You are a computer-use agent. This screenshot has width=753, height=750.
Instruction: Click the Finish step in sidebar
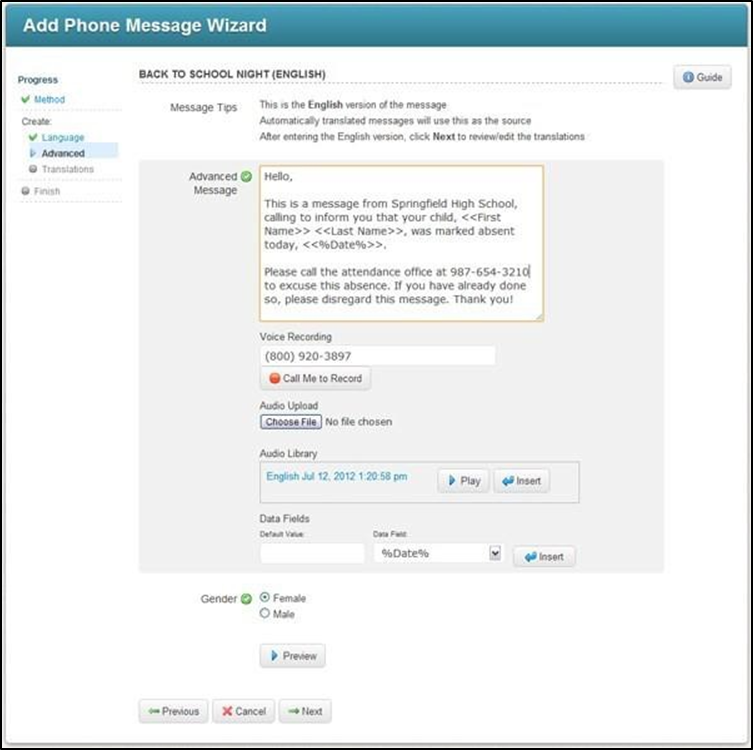46,191
